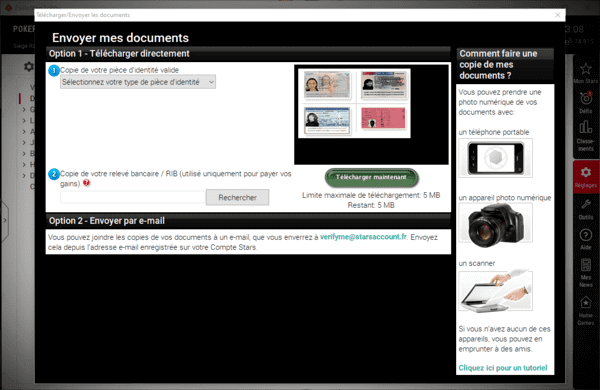The image size is (600, 390).
Task: Open the Mes News icon in sidebar
Action: (586, 264)
